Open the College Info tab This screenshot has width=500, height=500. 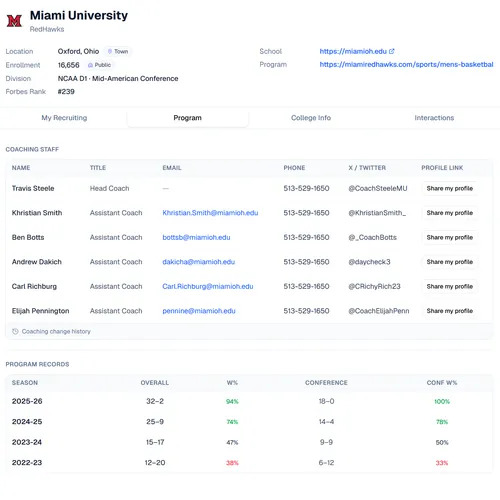coord(311,118)
